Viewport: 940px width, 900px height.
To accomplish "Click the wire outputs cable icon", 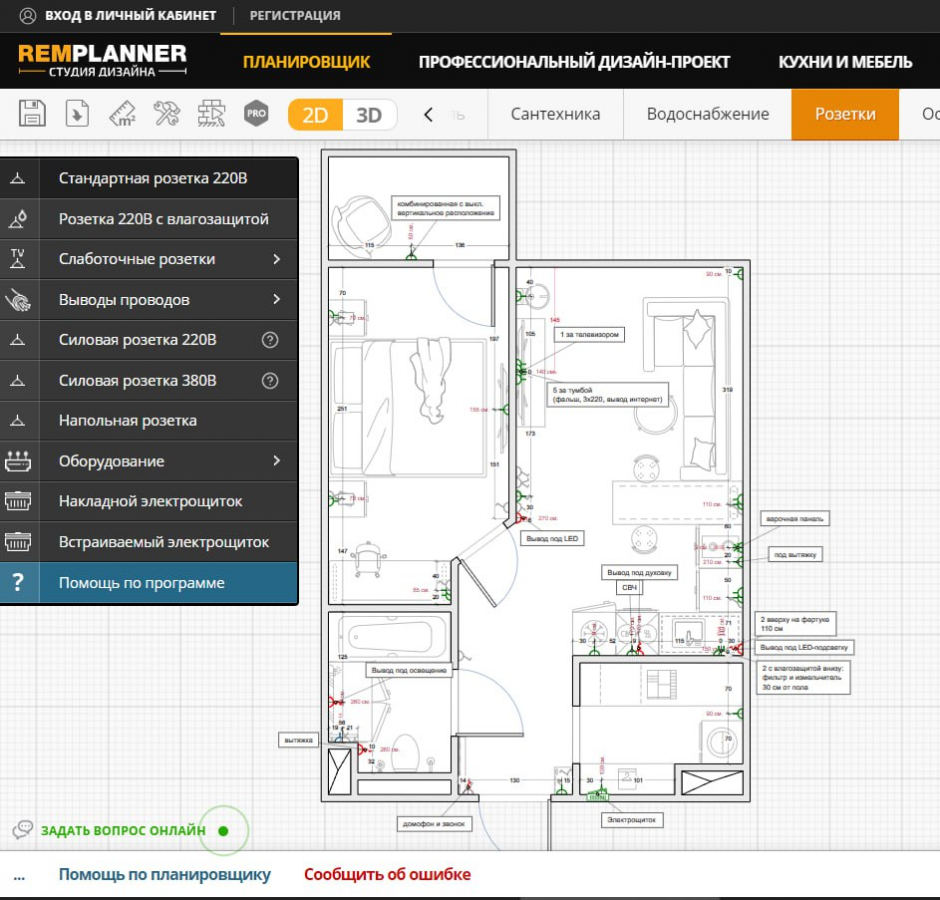I will [x=18, y=300].
